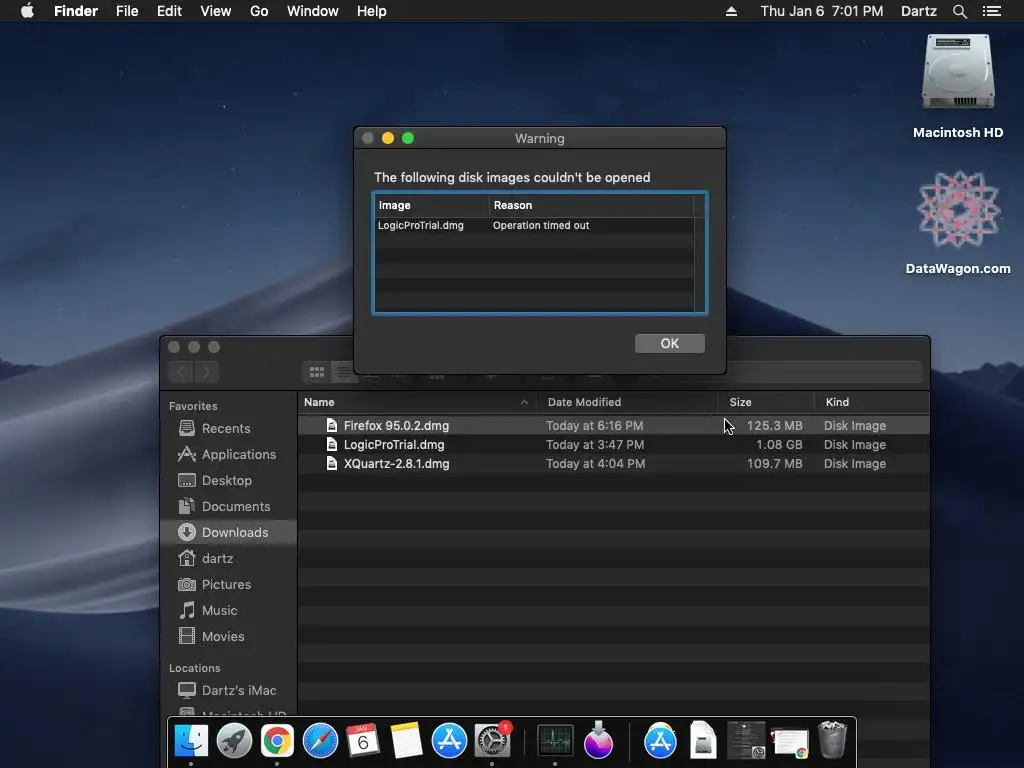Click the date and time in menu bar
1024x768 pixels.
pos(822,11)
